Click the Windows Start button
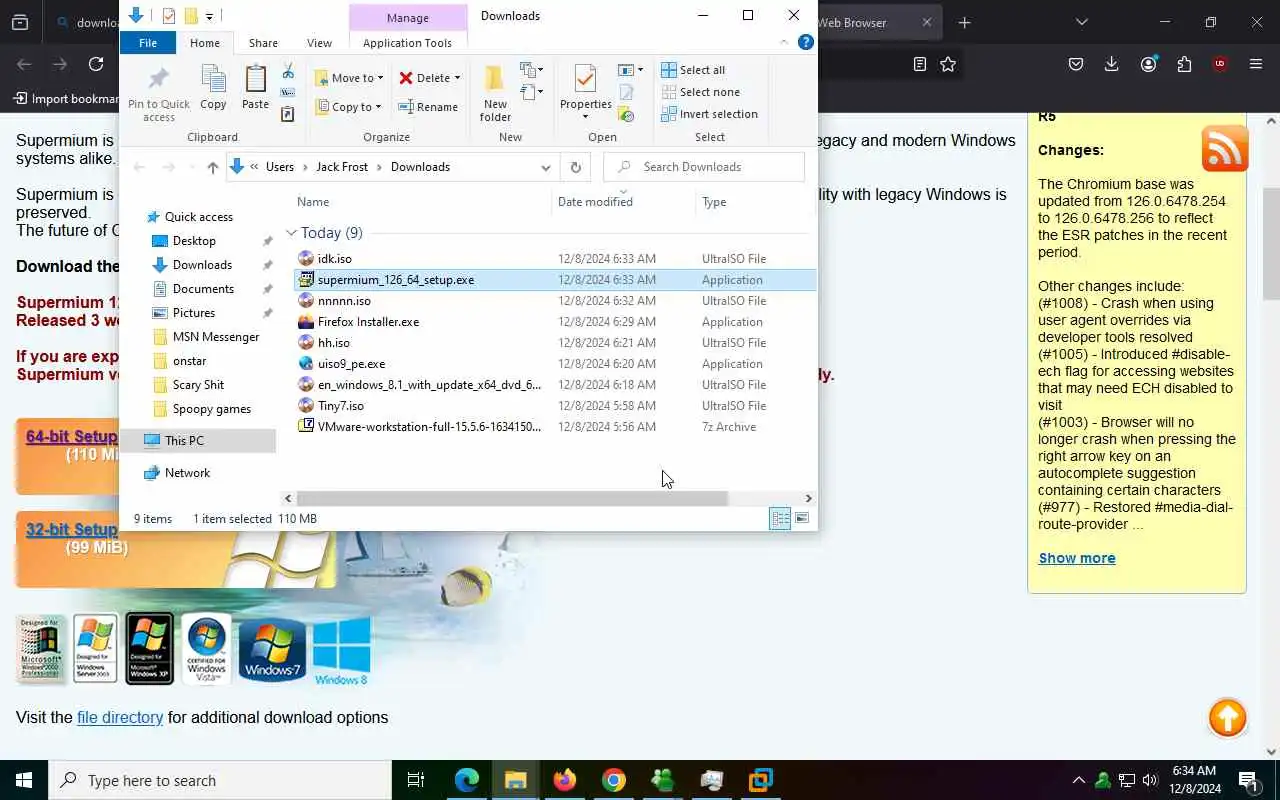This screenshot has height=800, width=1280. pos(24,780)
